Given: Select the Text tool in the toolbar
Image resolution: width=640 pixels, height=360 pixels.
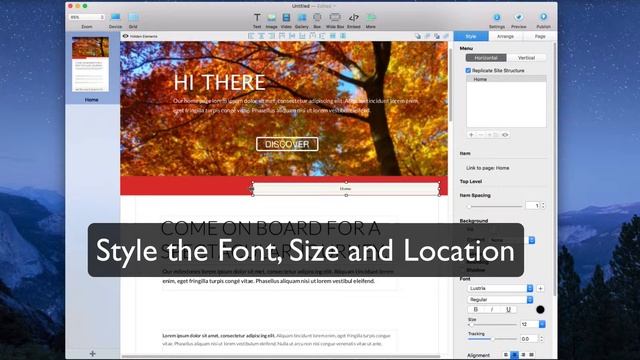Looking at the screenshot, I should point(257,20).
